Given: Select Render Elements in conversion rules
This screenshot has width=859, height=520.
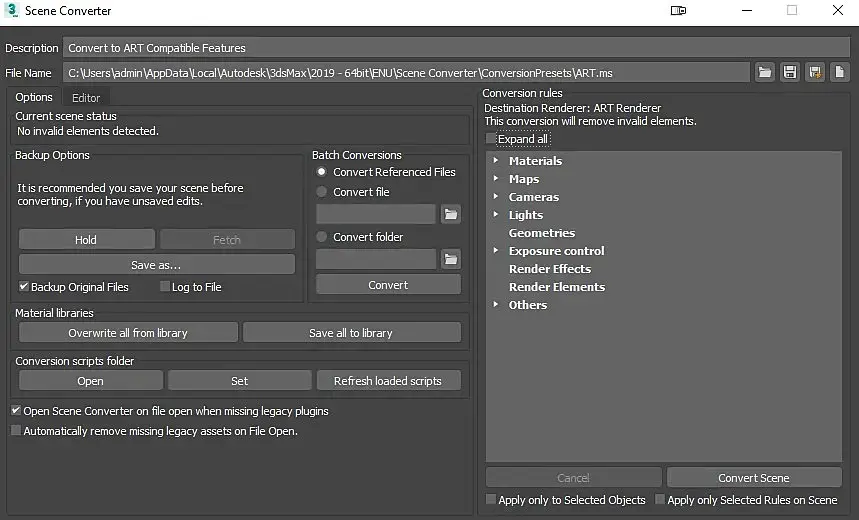Looking at the screenshot, I should [556, 287].
